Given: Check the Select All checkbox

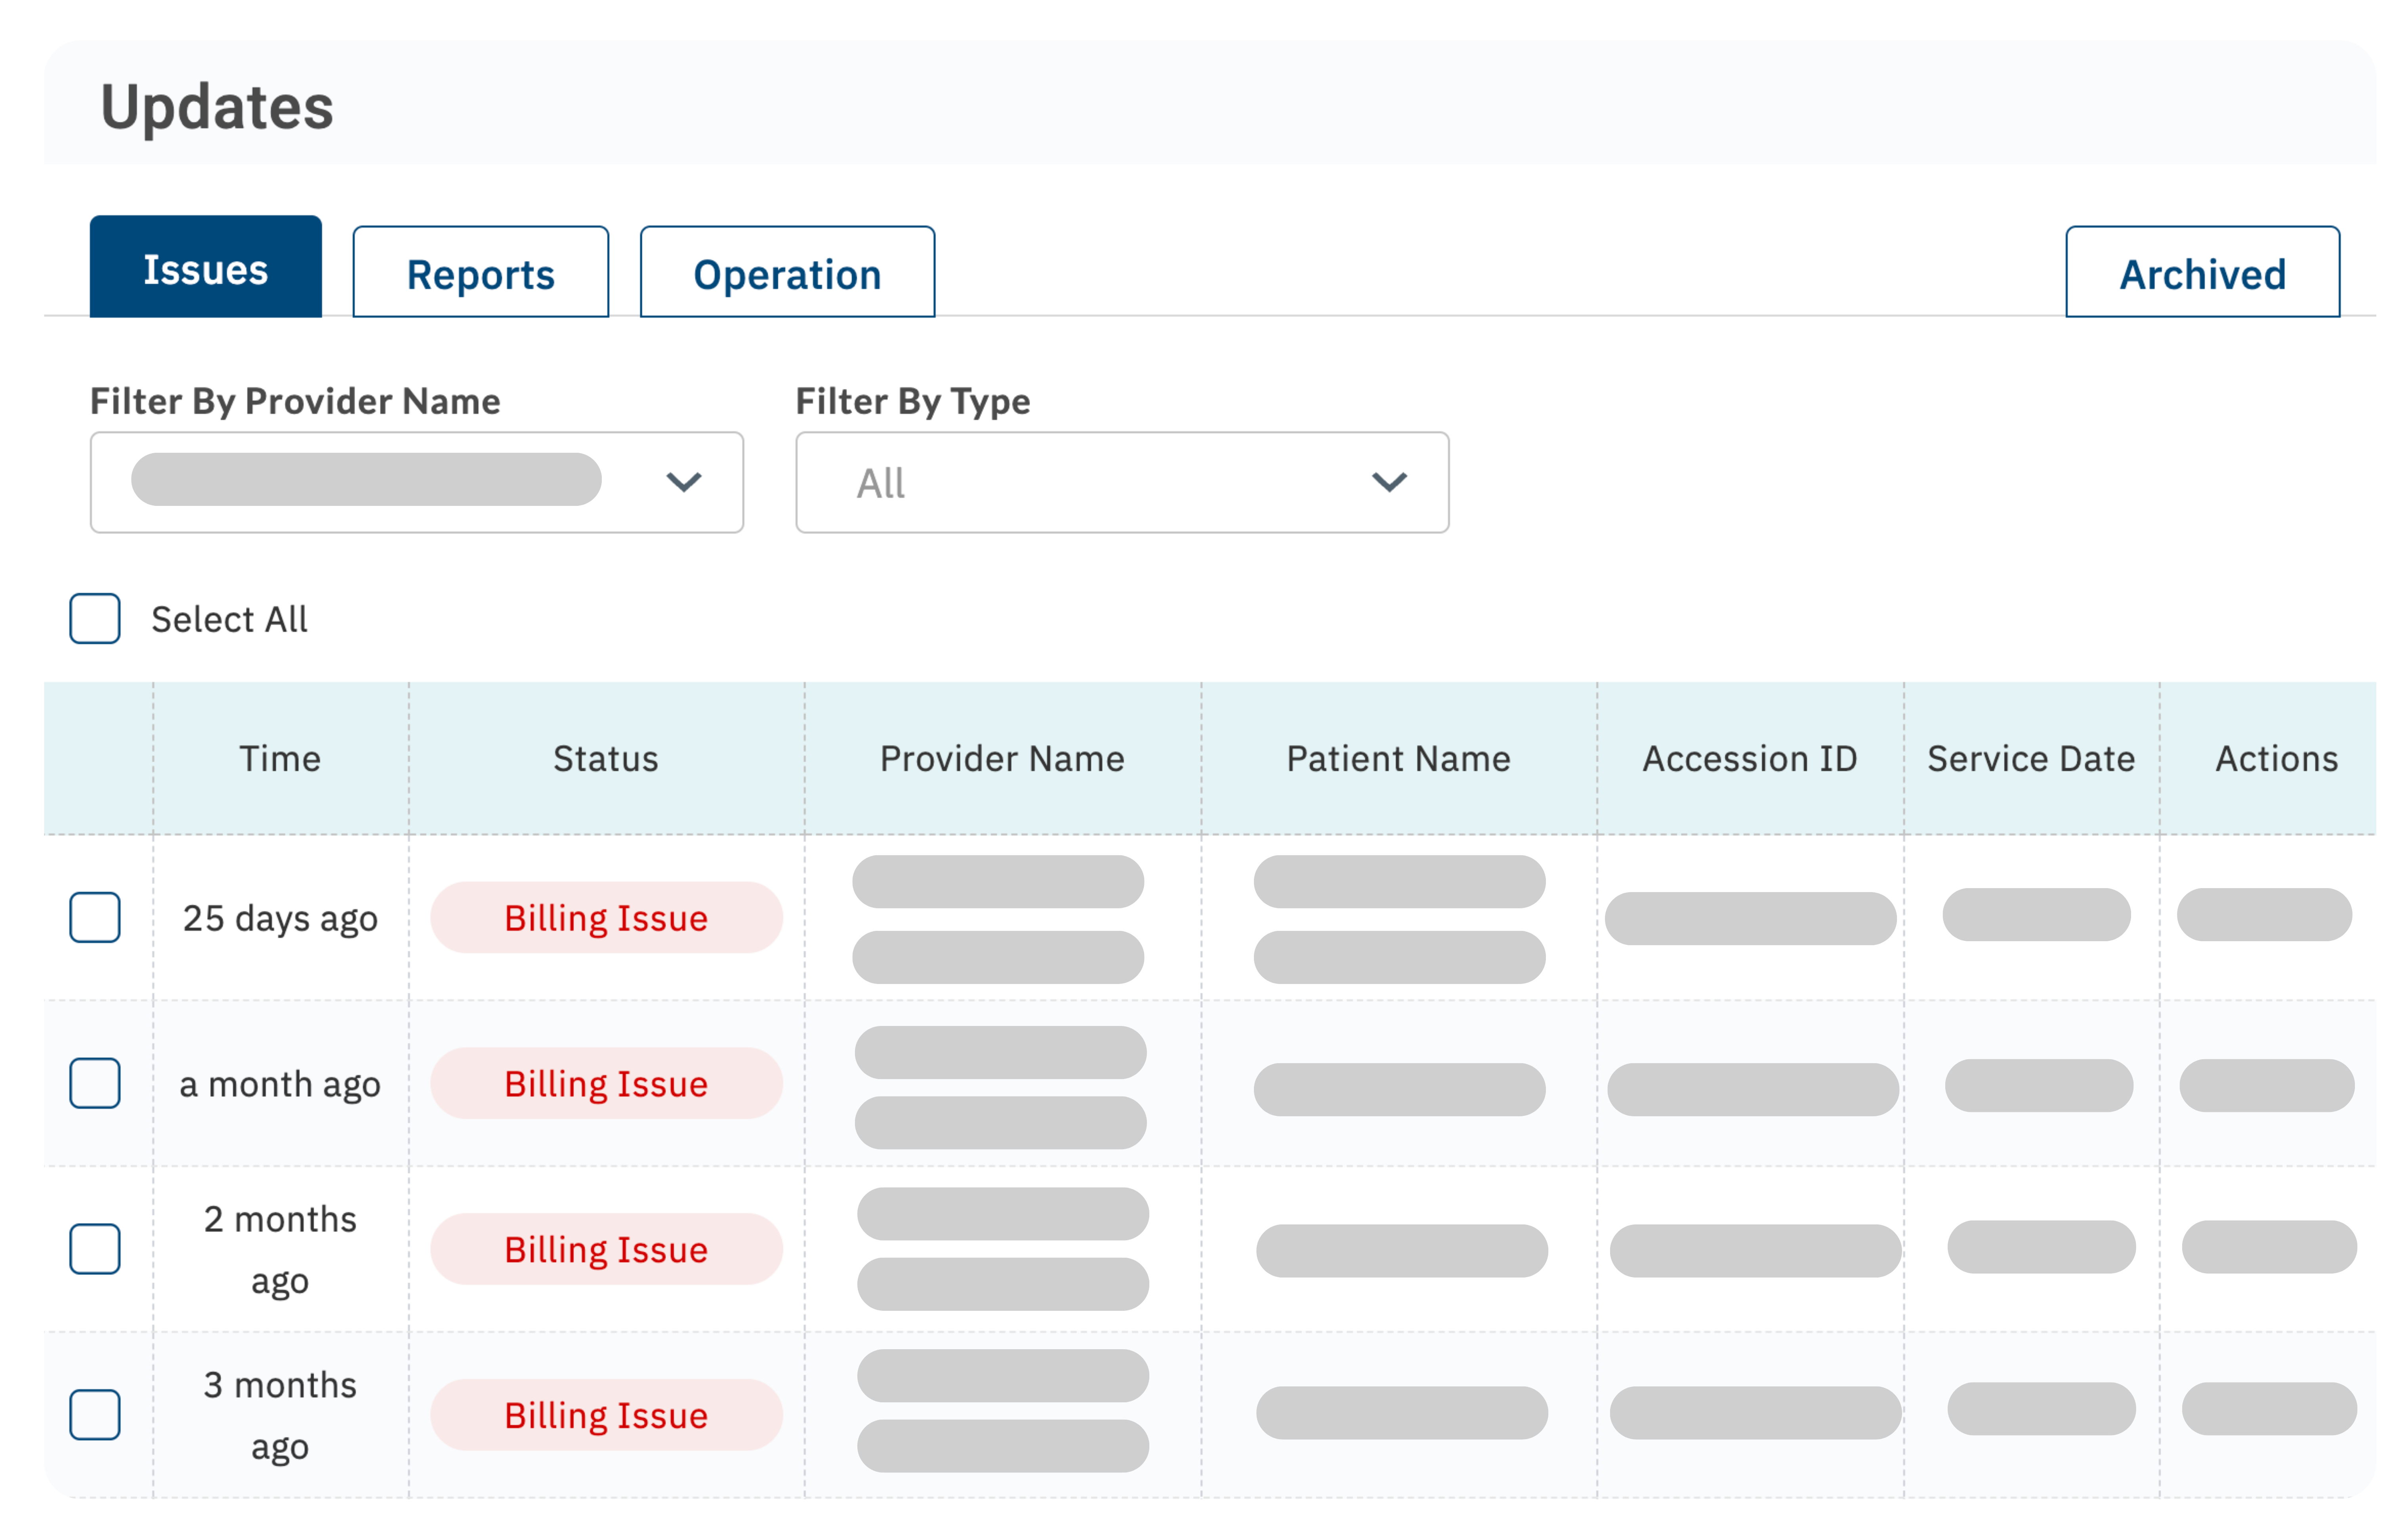Looking at the screenshot, I should pyautogui.click(x=95, y=619).
